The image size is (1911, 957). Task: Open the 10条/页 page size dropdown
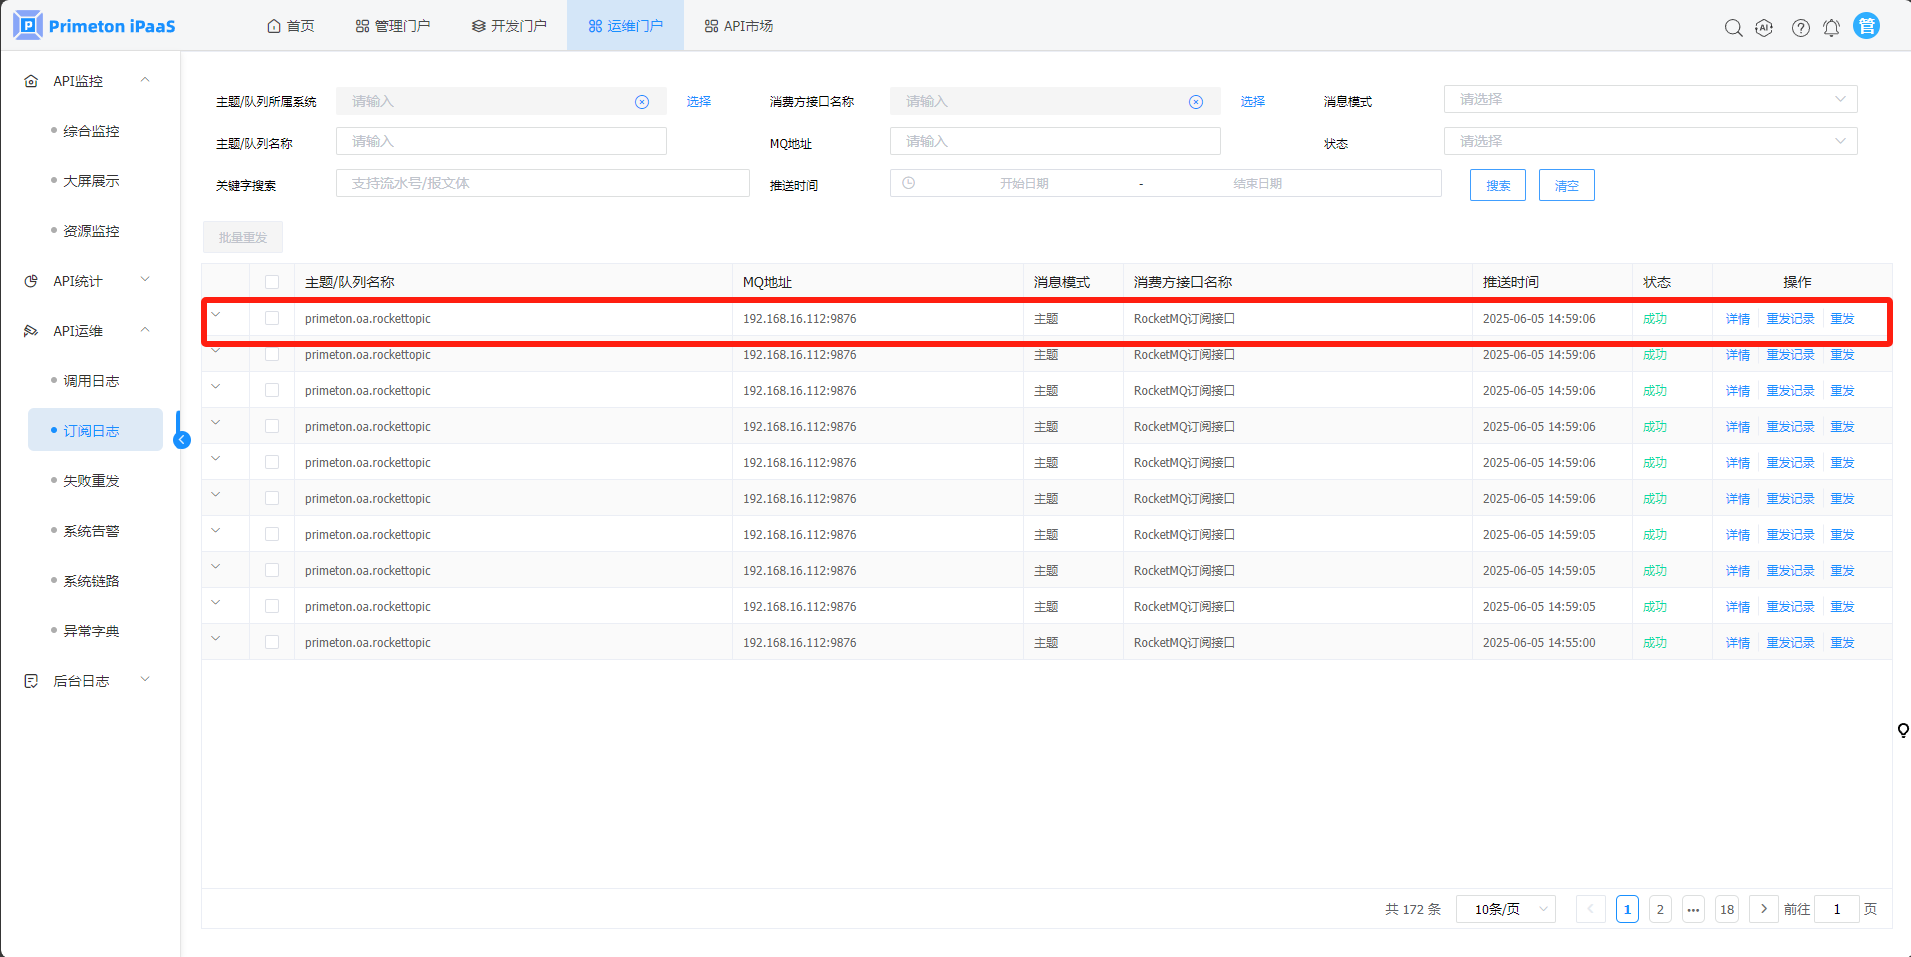1505,909
